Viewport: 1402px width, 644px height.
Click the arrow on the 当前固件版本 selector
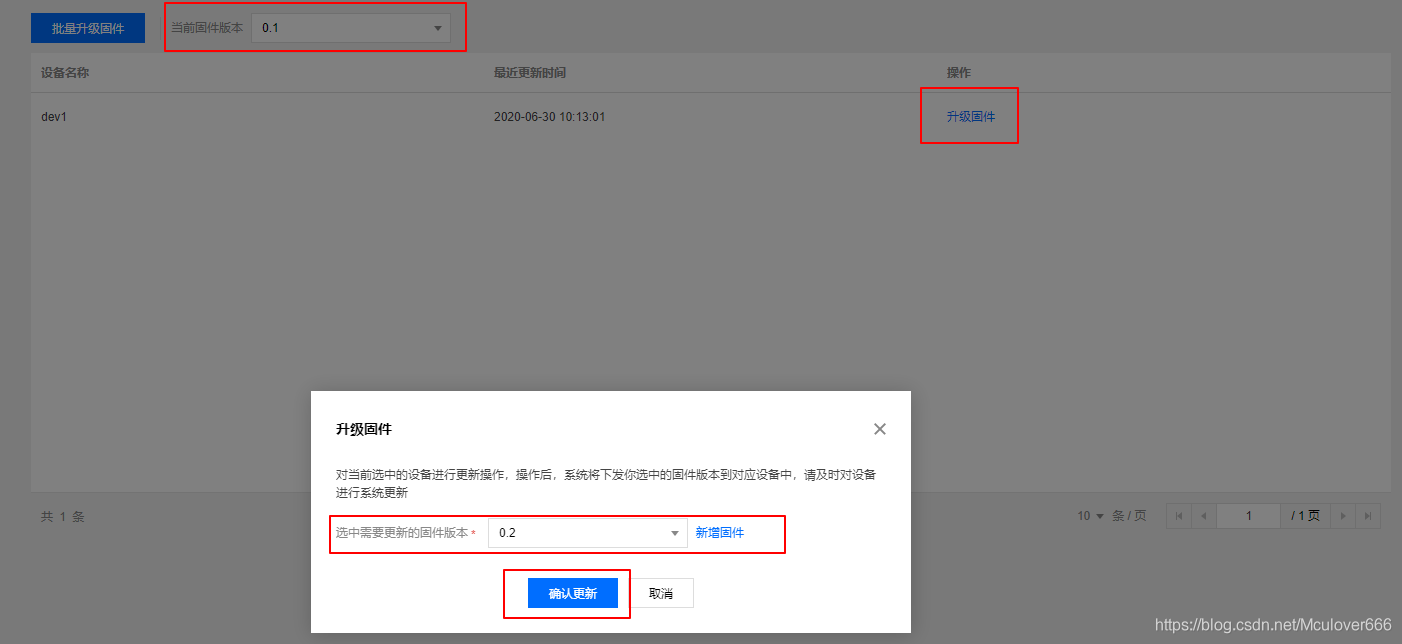pyautogui.click(x=437, y=29)
